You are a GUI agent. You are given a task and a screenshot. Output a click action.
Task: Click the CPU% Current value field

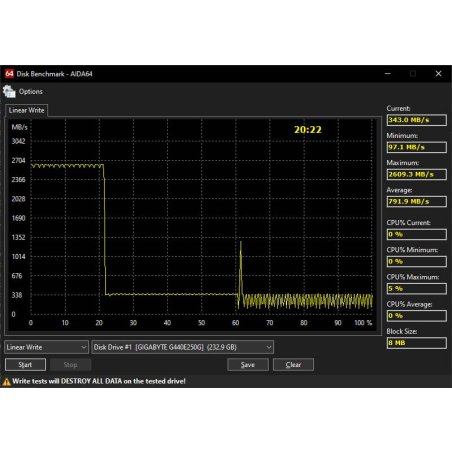tap(416, 234)
